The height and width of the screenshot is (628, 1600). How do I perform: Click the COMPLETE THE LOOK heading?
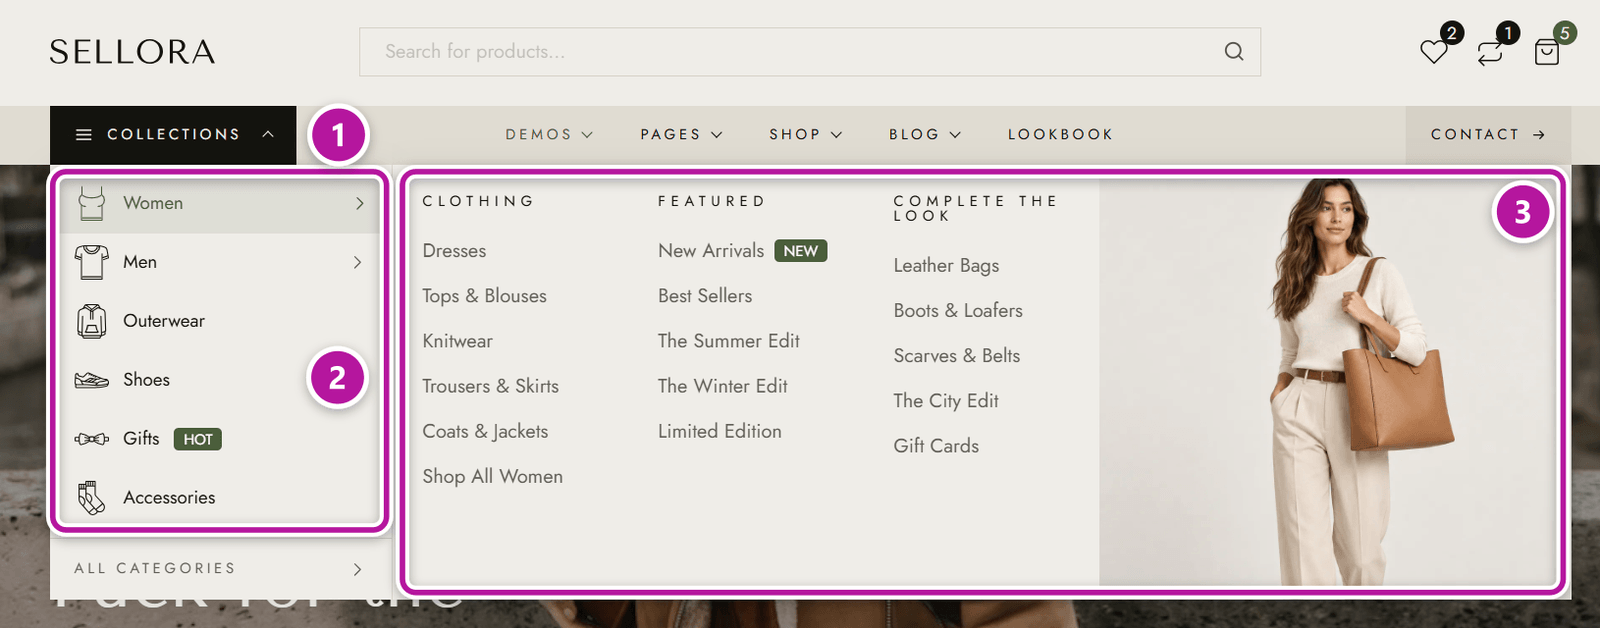975,208
